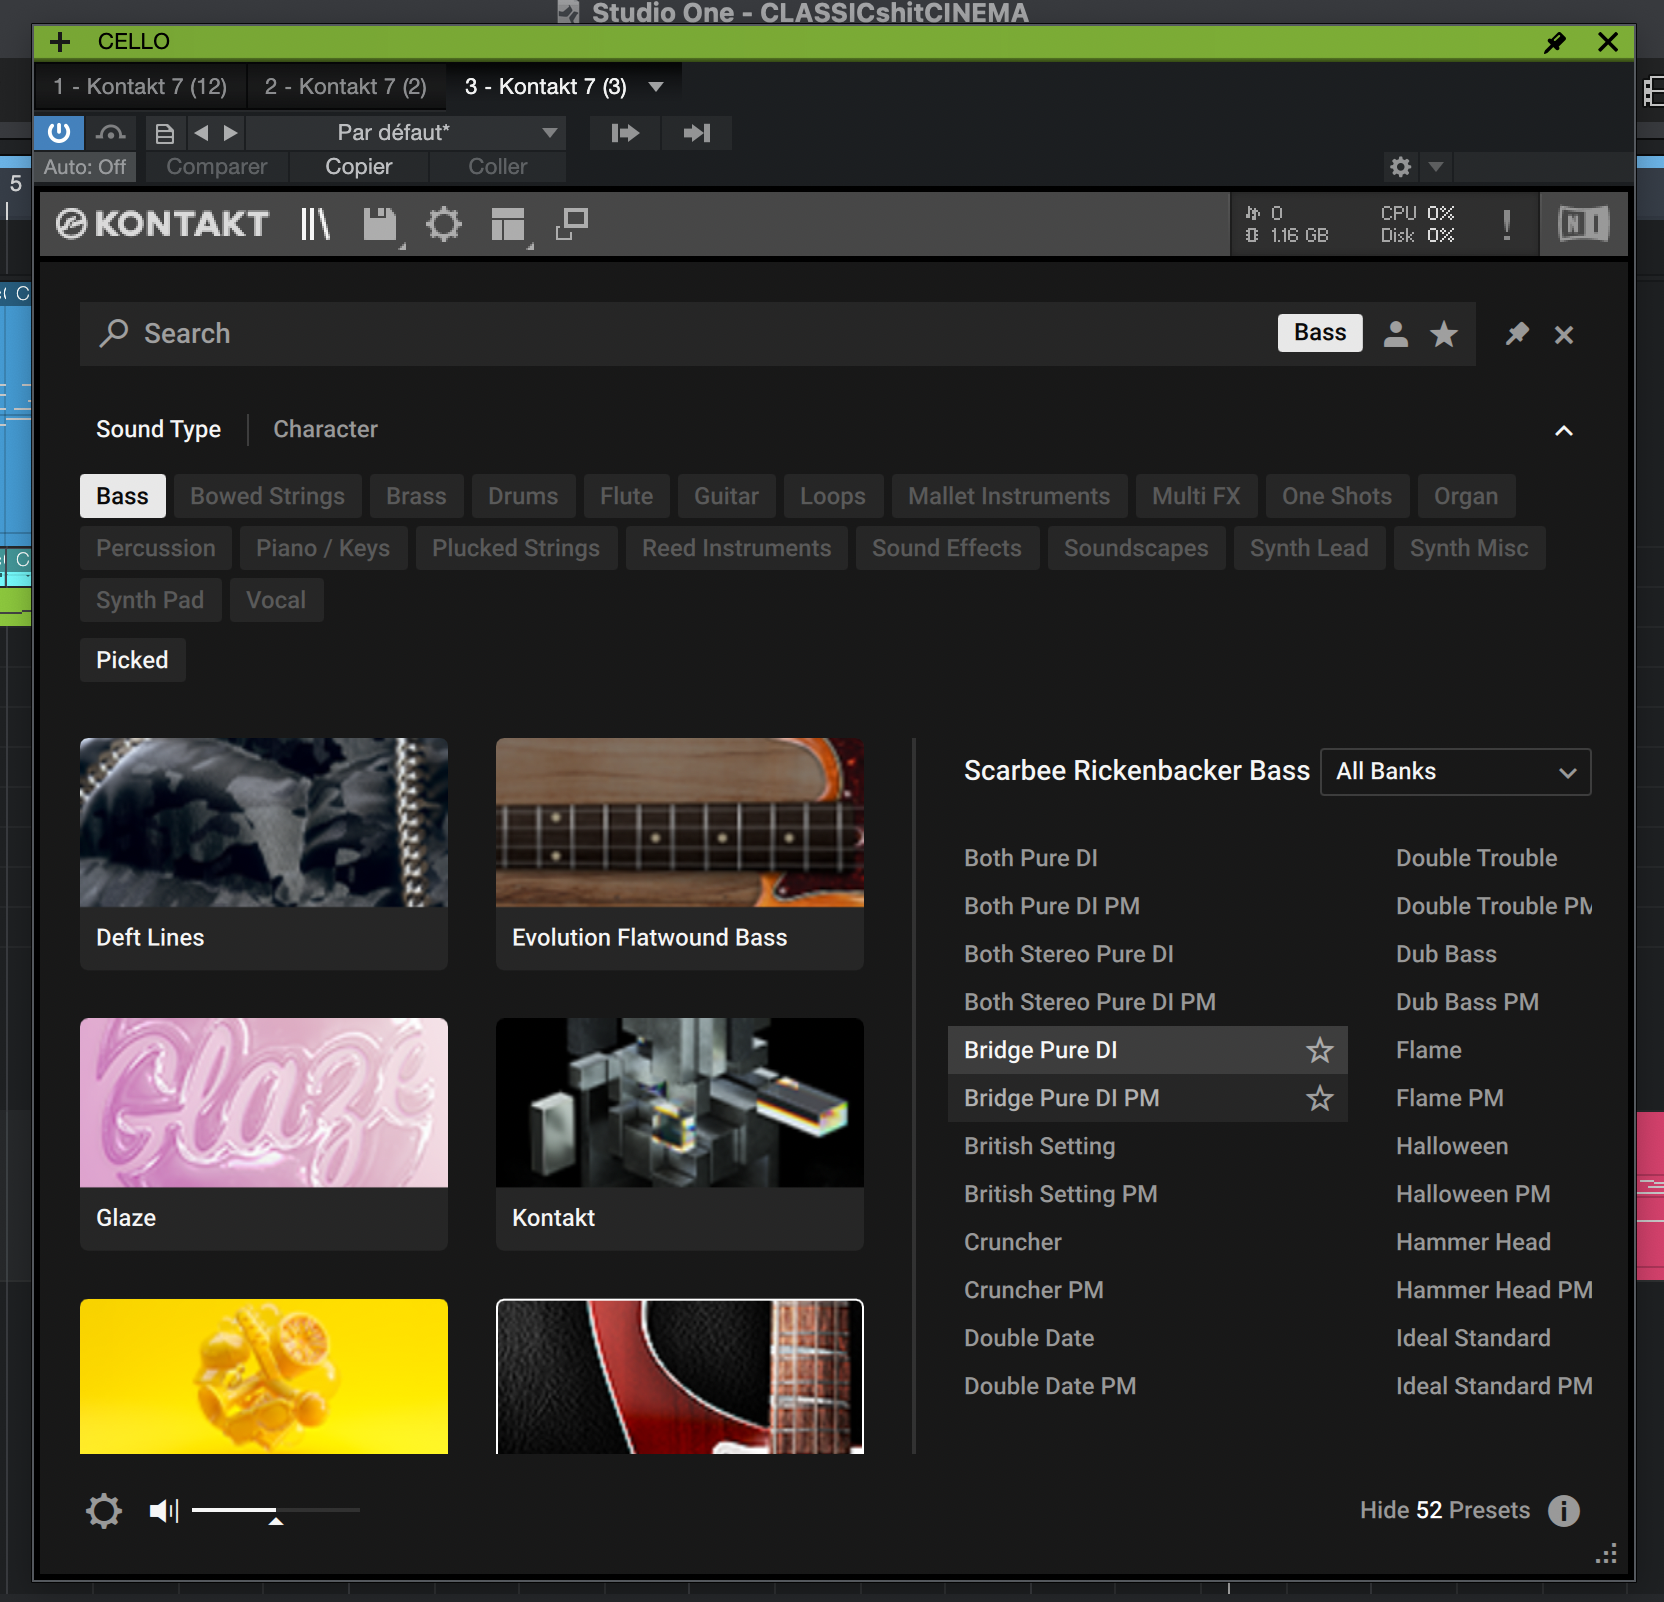Viewport: 1664px width, 1602px height.
Task: Click the Kontakt minimized view windows icon
Action: click(x=572, y=224)
